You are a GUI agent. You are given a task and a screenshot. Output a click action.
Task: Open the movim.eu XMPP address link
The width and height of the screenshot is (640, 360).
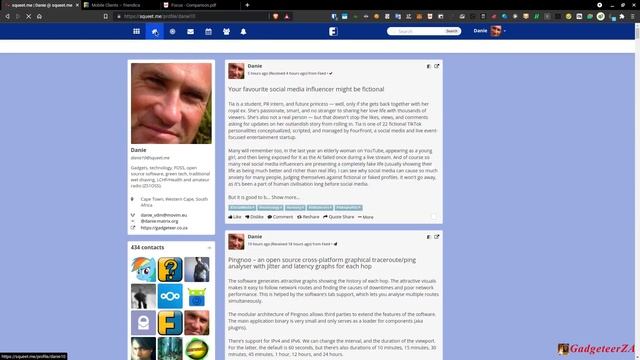point(164,215)
